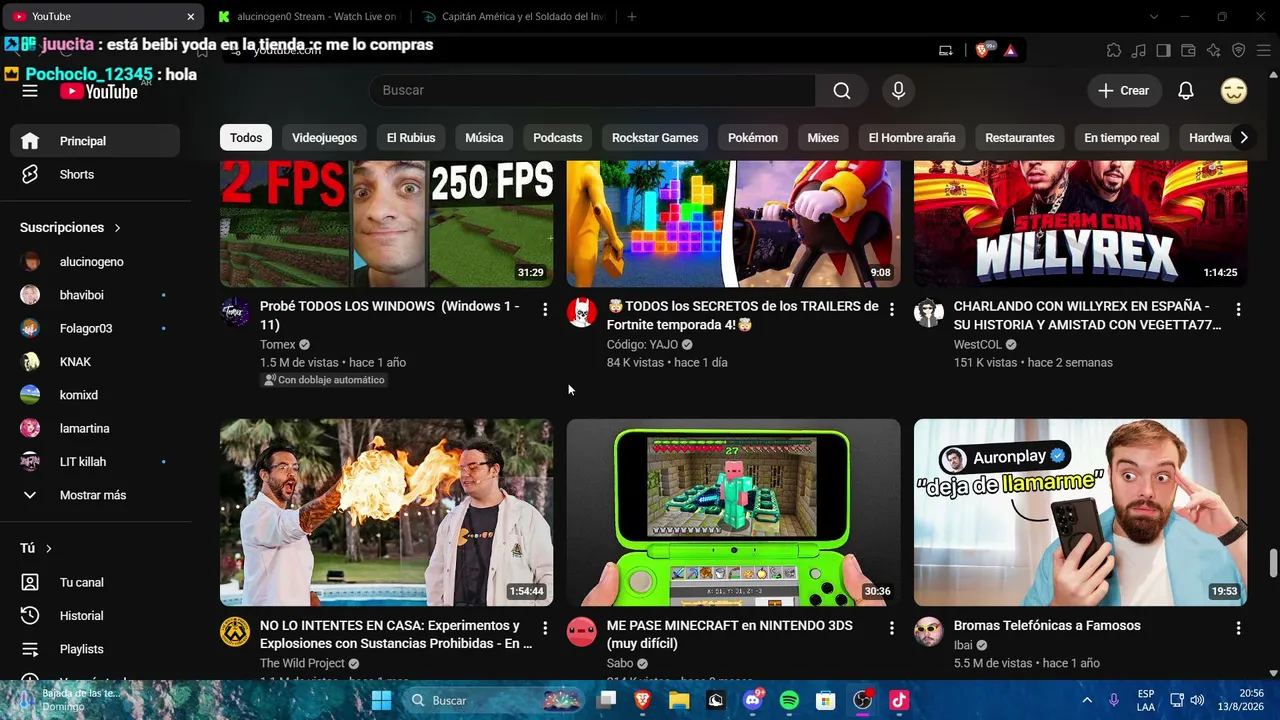Expand subscriptions with Mostrar más
1280x720 pixels.
tap(95, 495)
